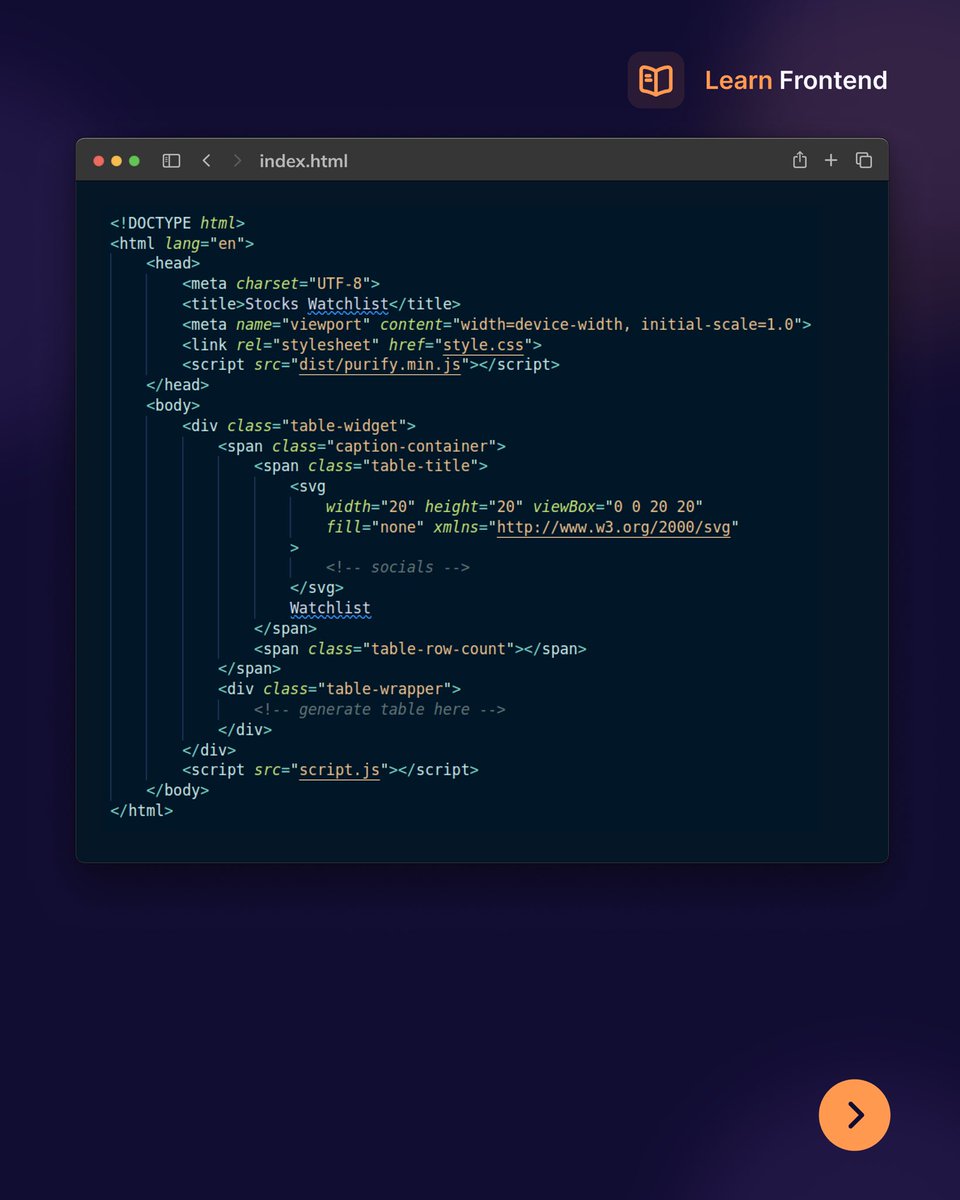Go back with the left chevron
960x1200 pixels.
[x=206, y=161]
